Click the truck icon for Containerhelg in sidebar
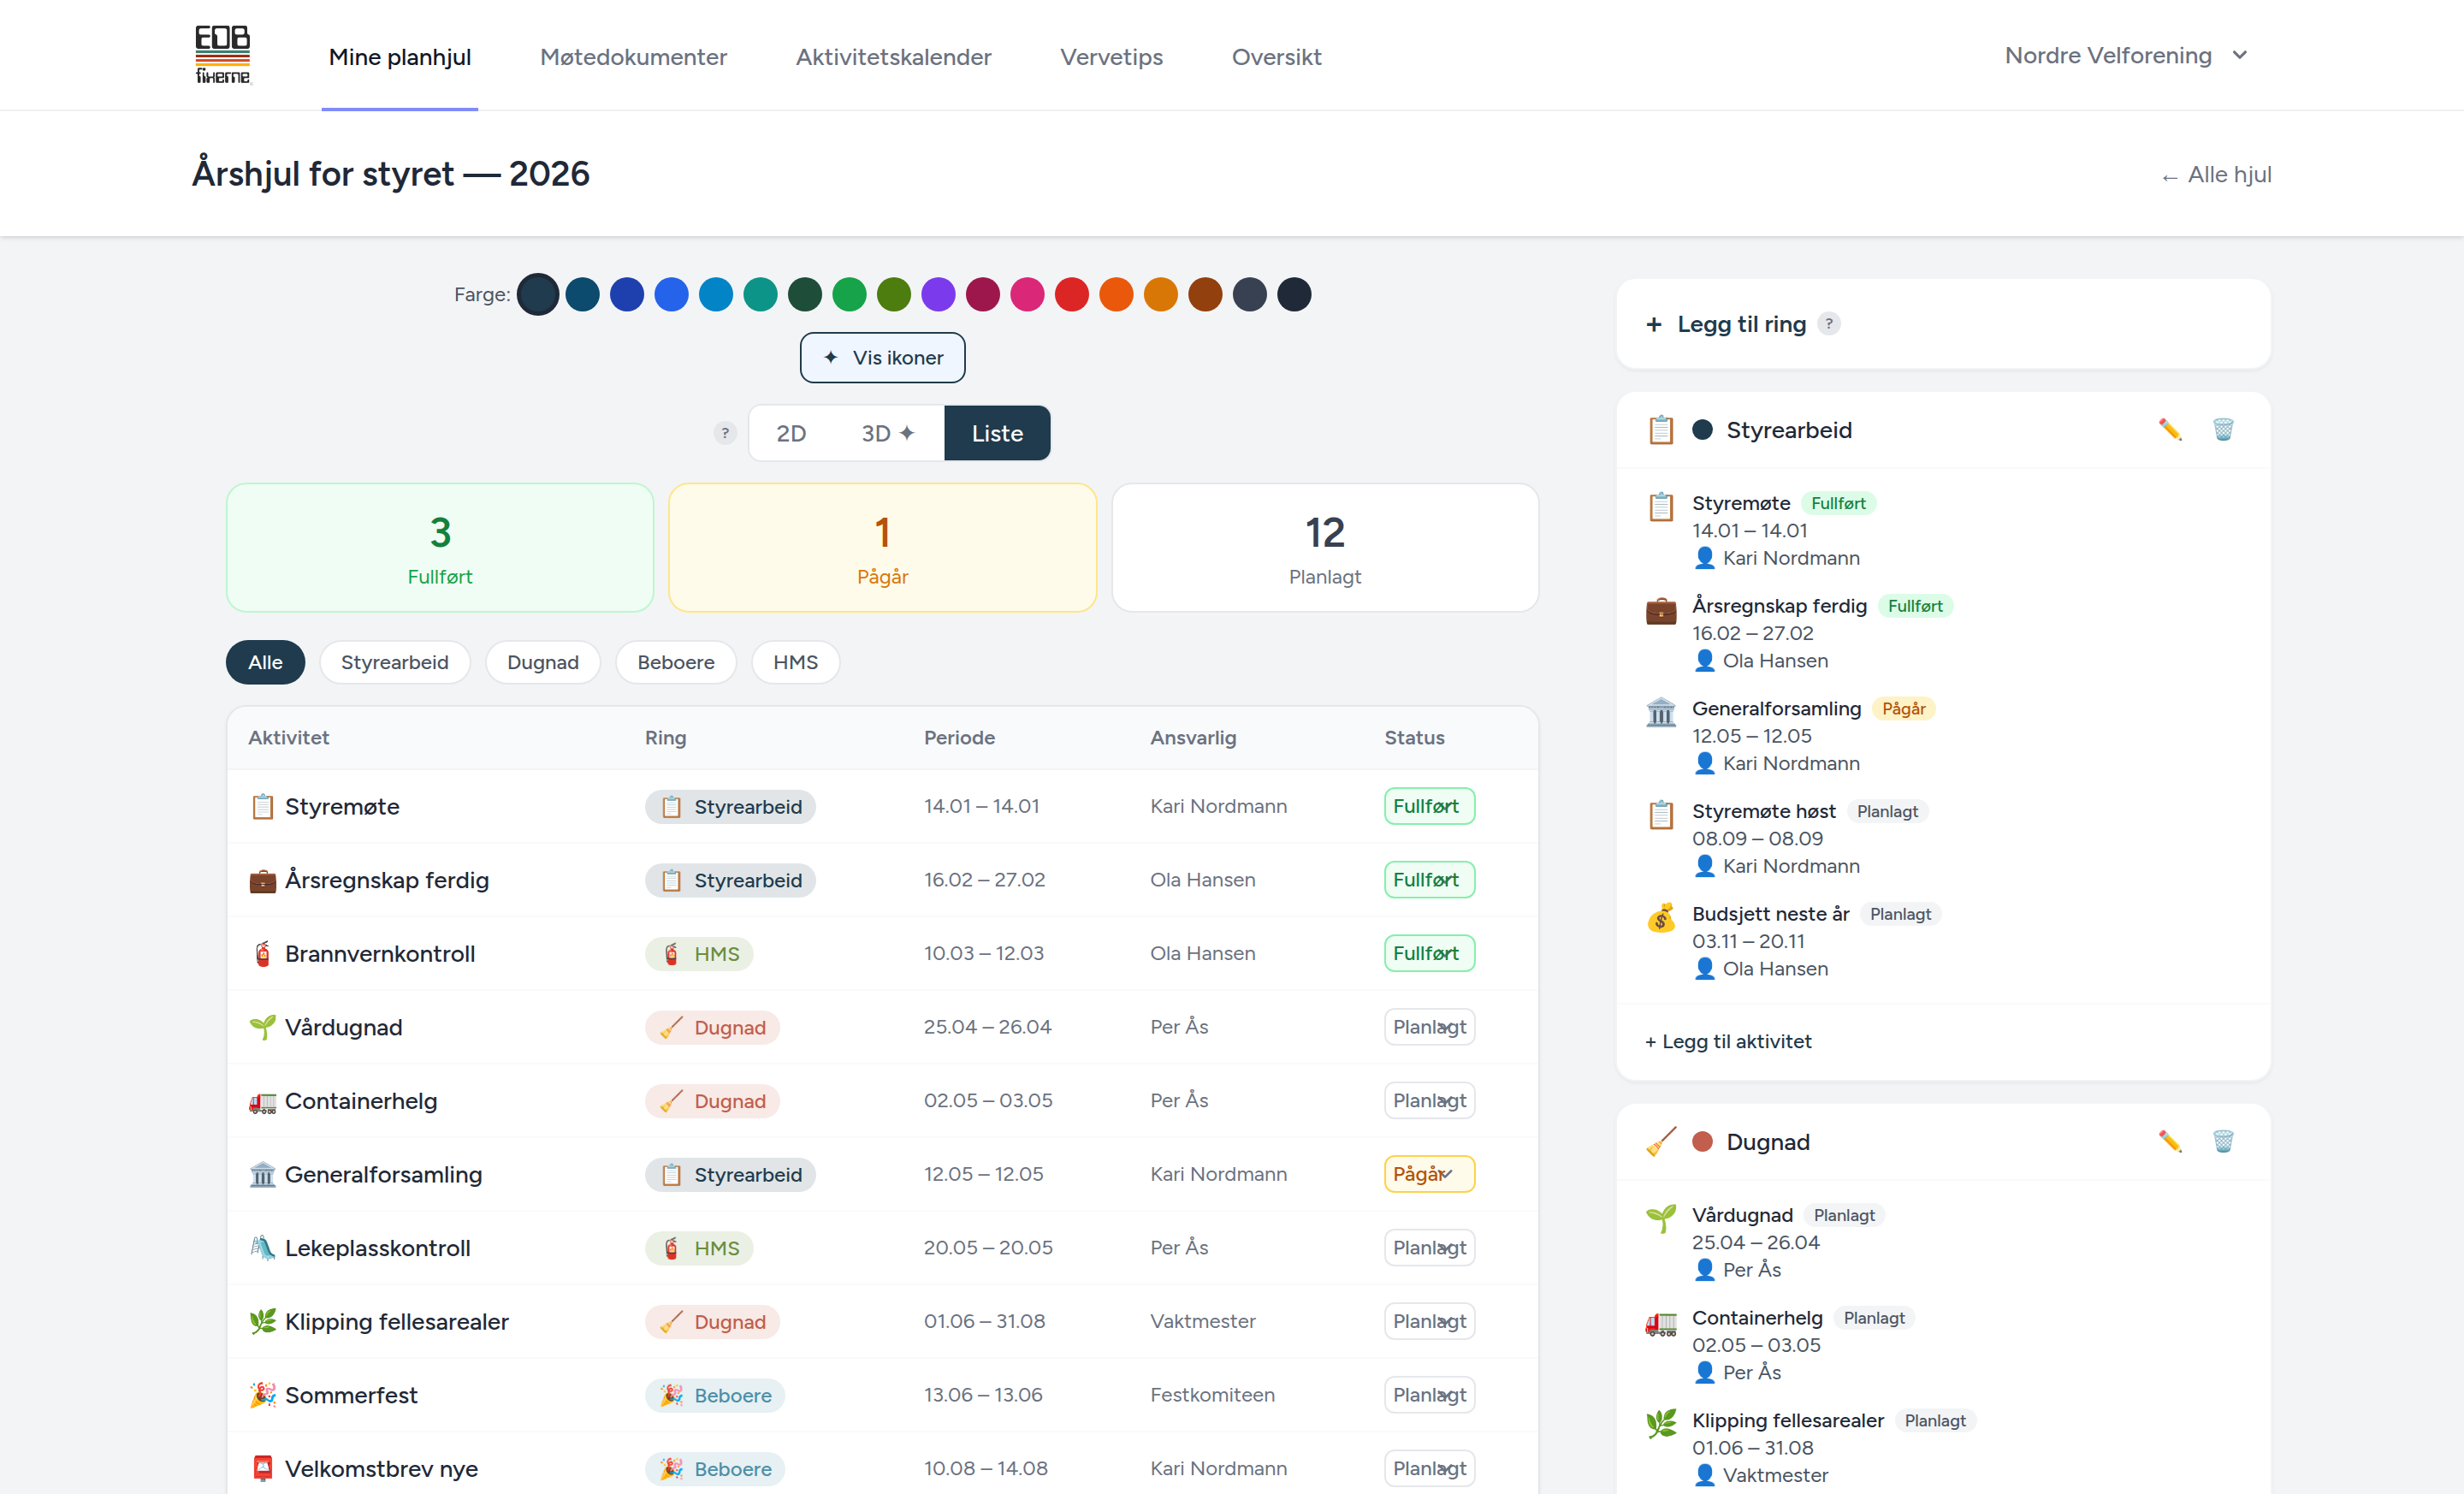The height and width of the screenshot is (1494, 2464). pos(1661,1323)
